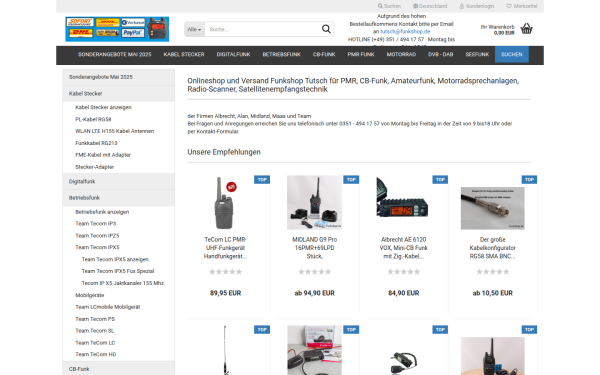
Task: Click the shop logo banner with payment logos
Action: click(117, 29)
